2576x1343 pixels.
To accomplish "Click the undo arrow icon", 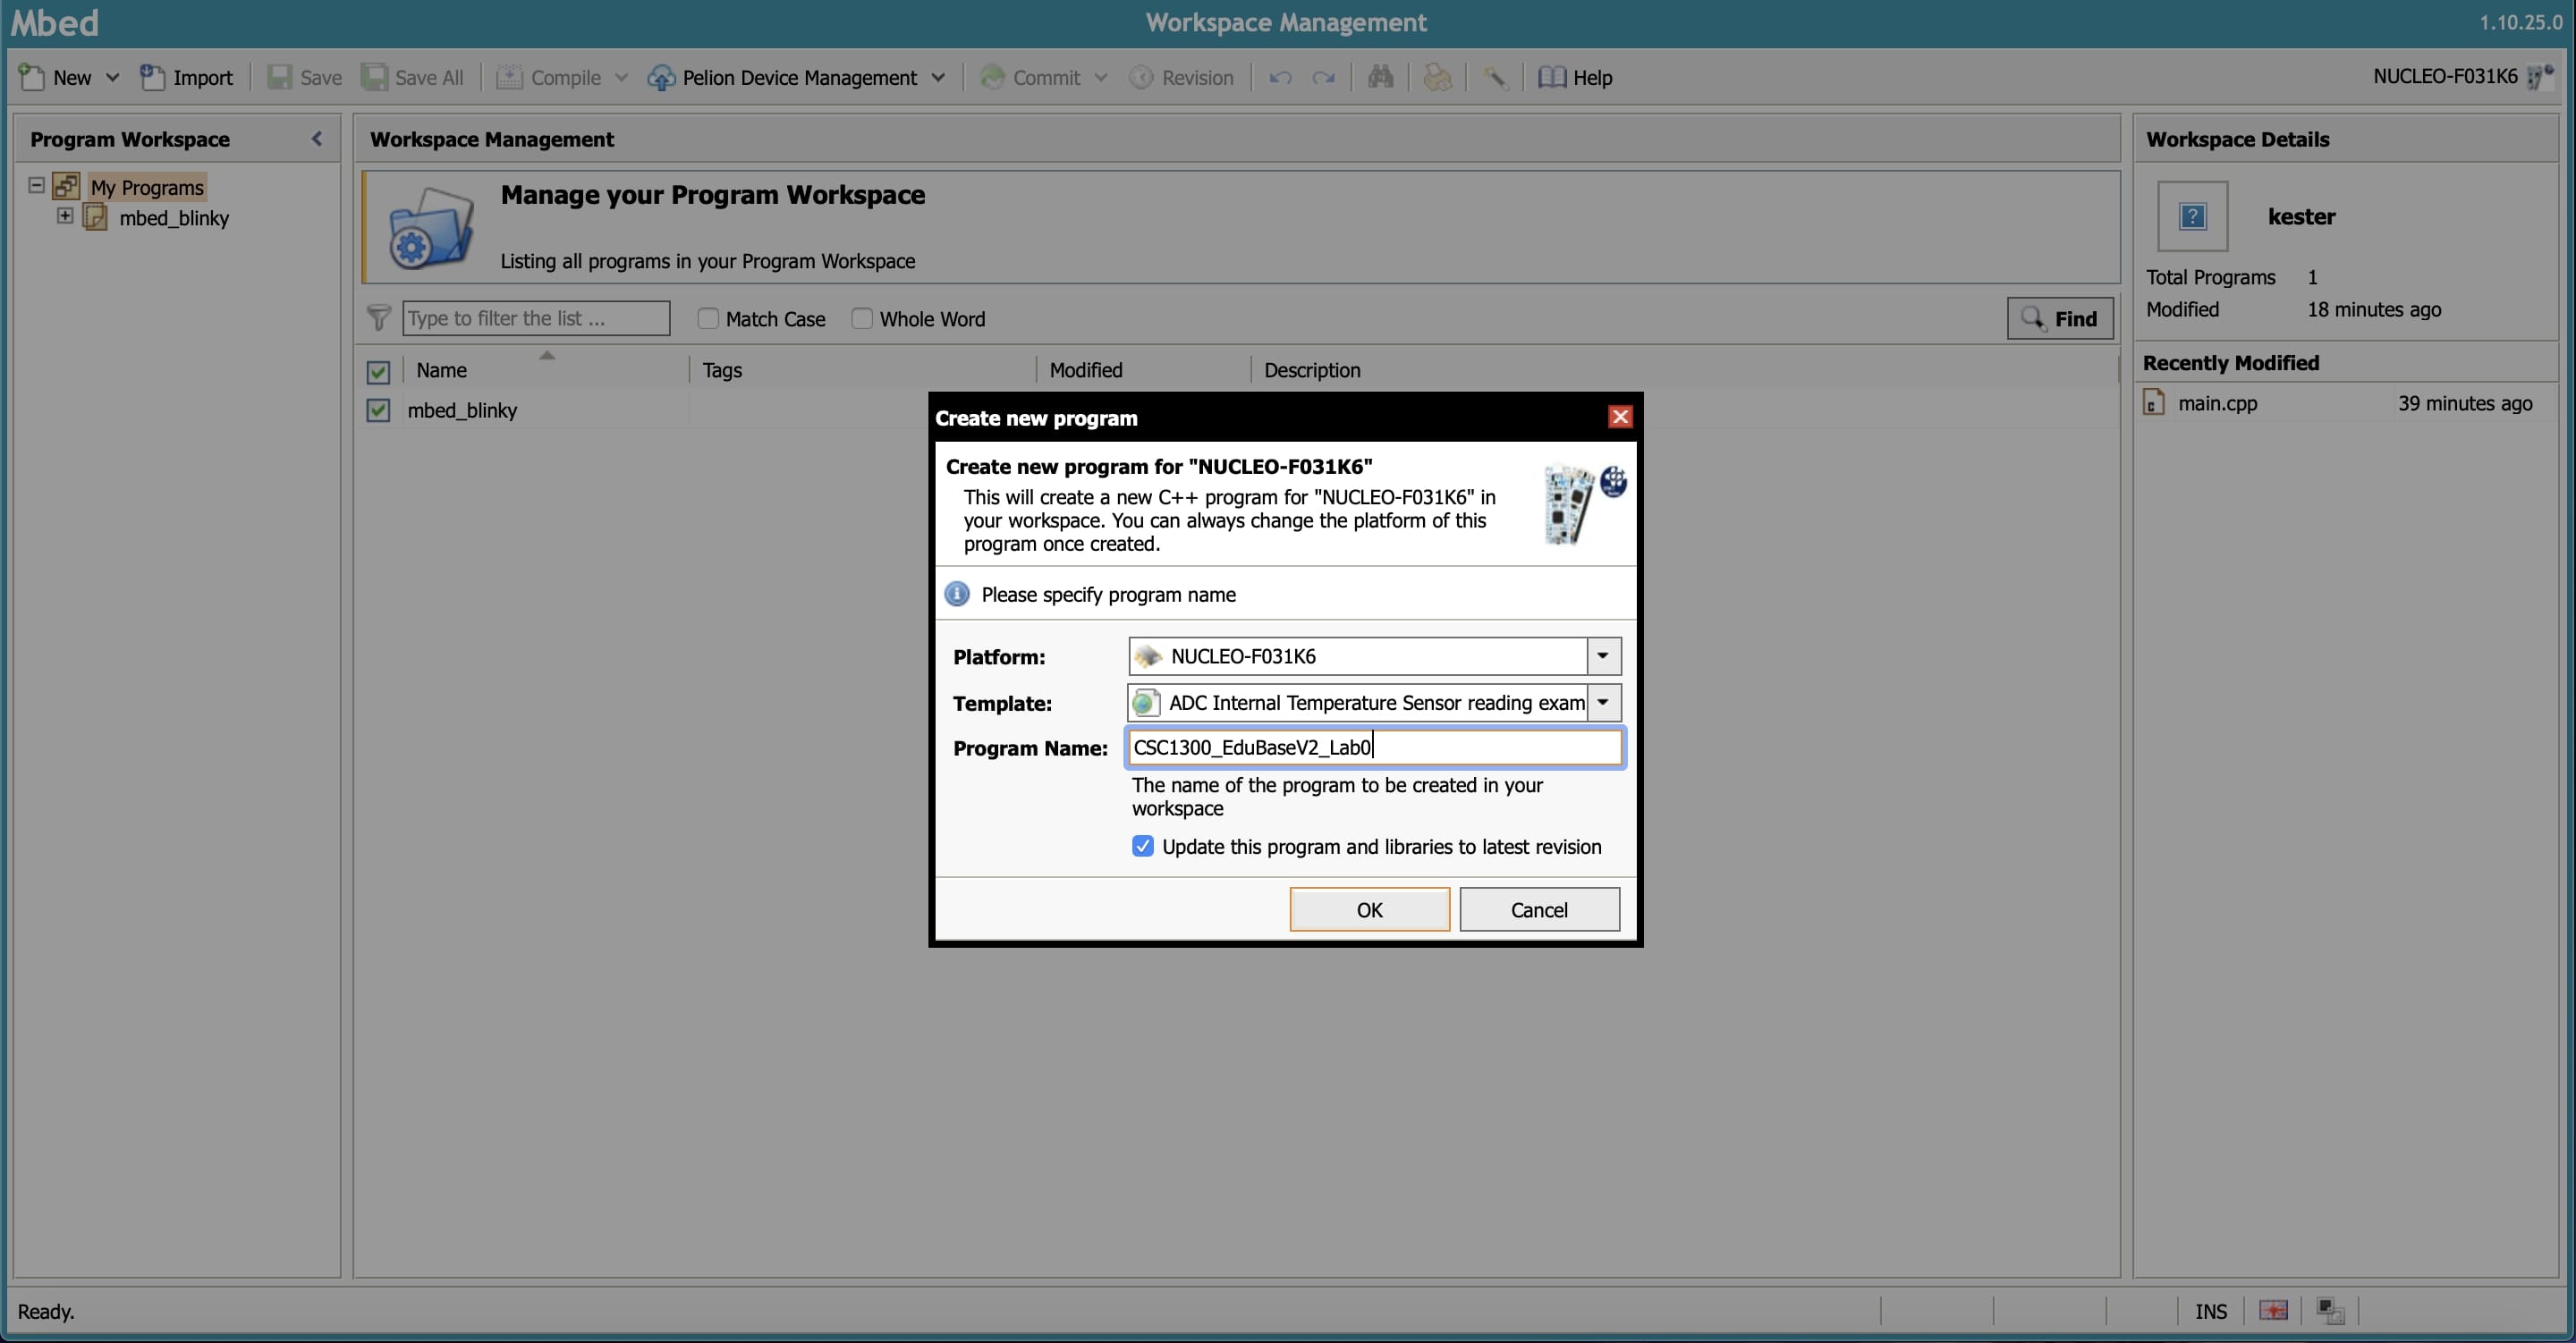I will [1280, 77].
